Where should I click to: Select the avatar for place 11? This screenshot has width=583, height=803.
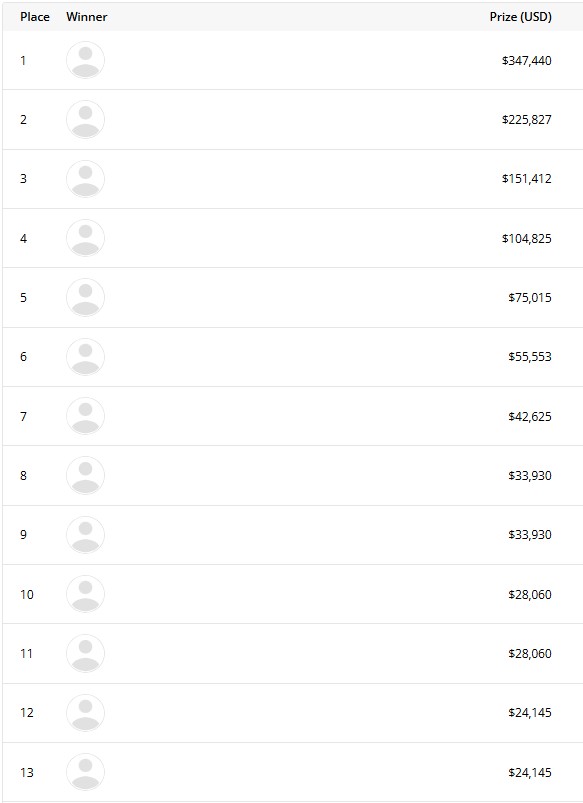pos(86,653)
